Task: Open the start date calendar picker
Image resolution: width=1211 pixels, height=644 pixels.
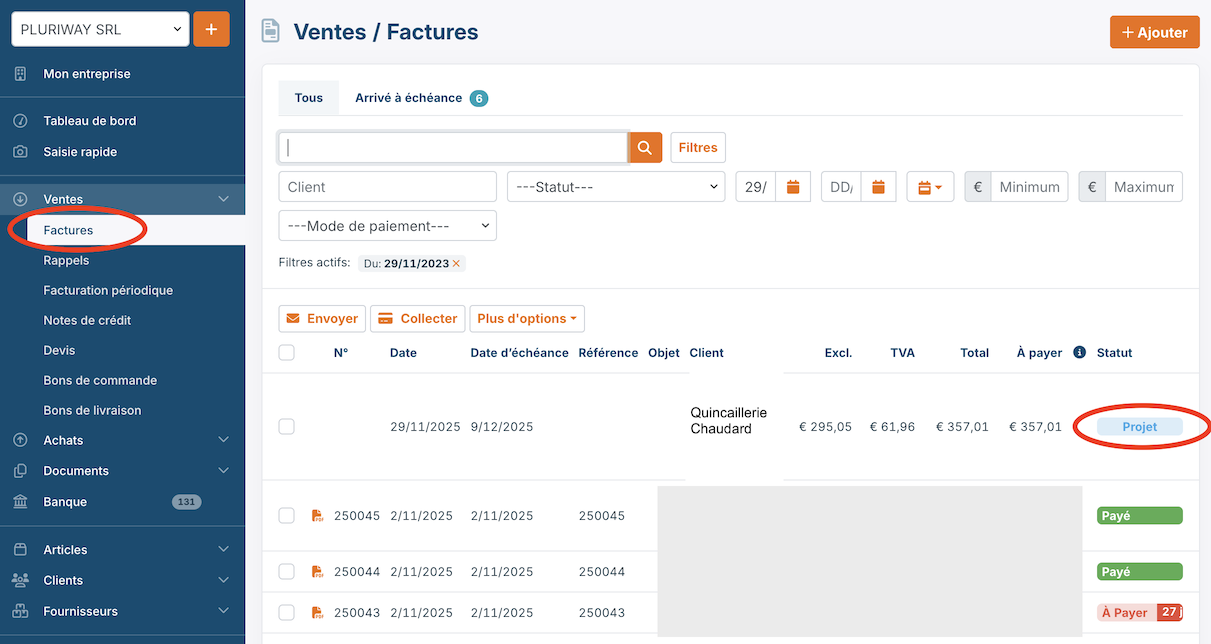Action: [793, 187]
